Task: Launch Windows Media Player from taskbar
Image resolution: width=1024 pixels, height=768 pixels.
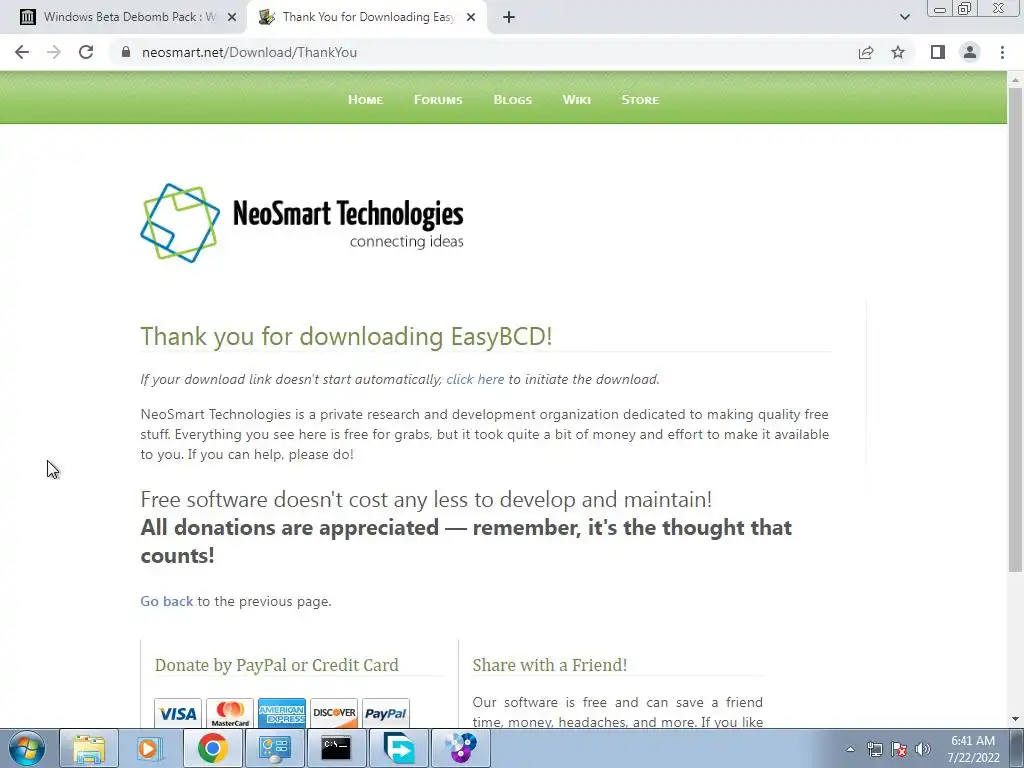Action: pyautogui.click(x=150, y=748)
